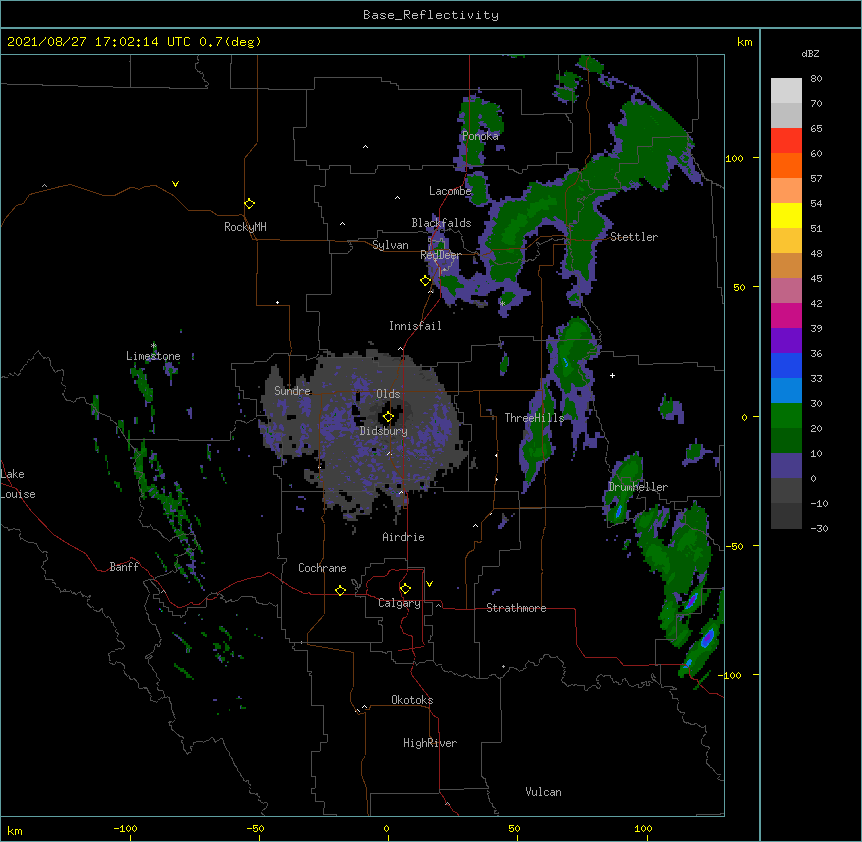Click the yellow V marker east of Calgary

[429, 584]
